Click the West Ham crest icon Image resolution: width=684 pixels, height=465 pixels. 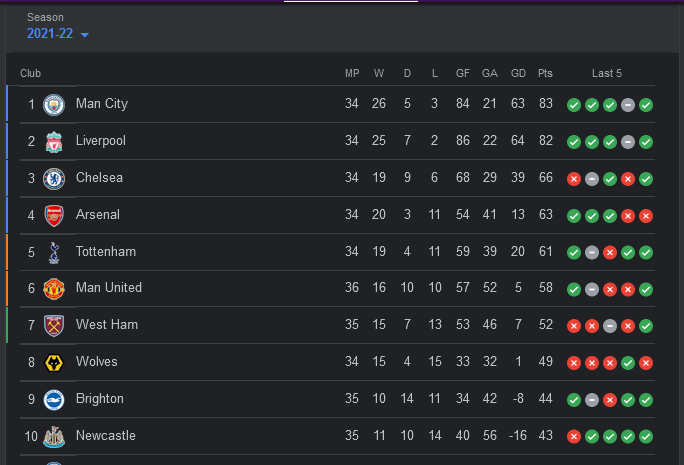tap(54, 326)
